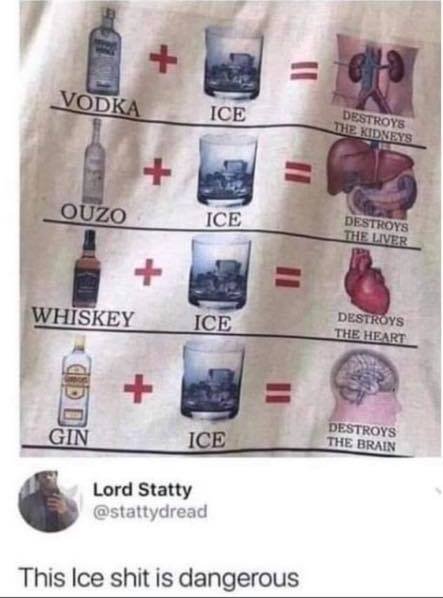Click the OUZO label text
The height and width of the screenshot is (598, 443).
pyautogui.click(x=93, y=214)
